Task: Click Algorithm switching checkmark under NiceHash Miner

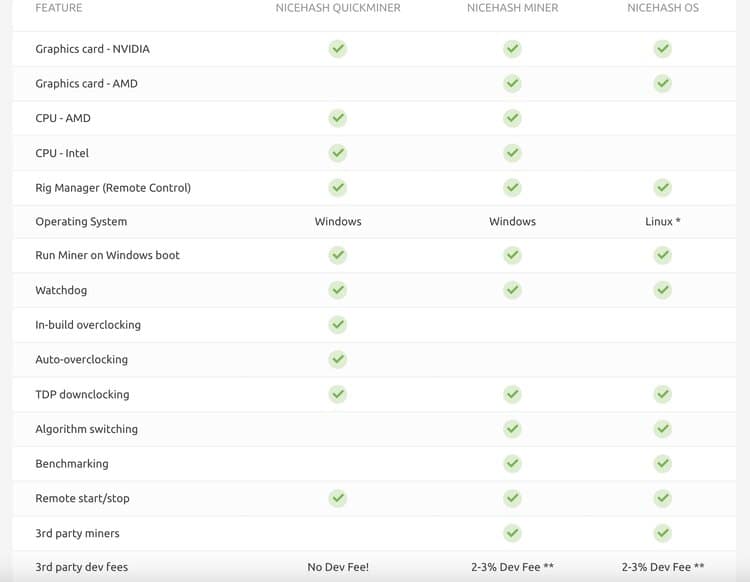Action: point(512,429)
